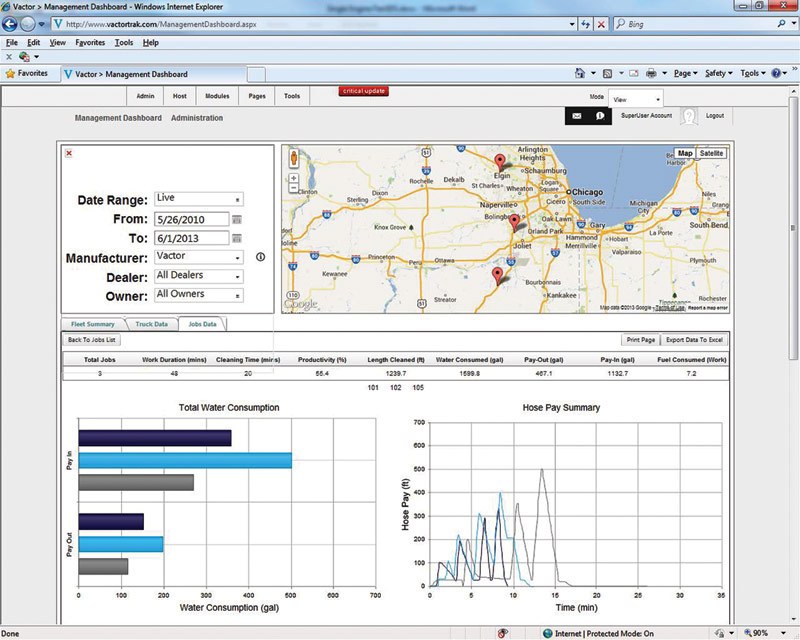This screenshot has width=800, height=640.
Task: Open the envelope messages icon
Action: pyautogui.click(x=577, y=116)
